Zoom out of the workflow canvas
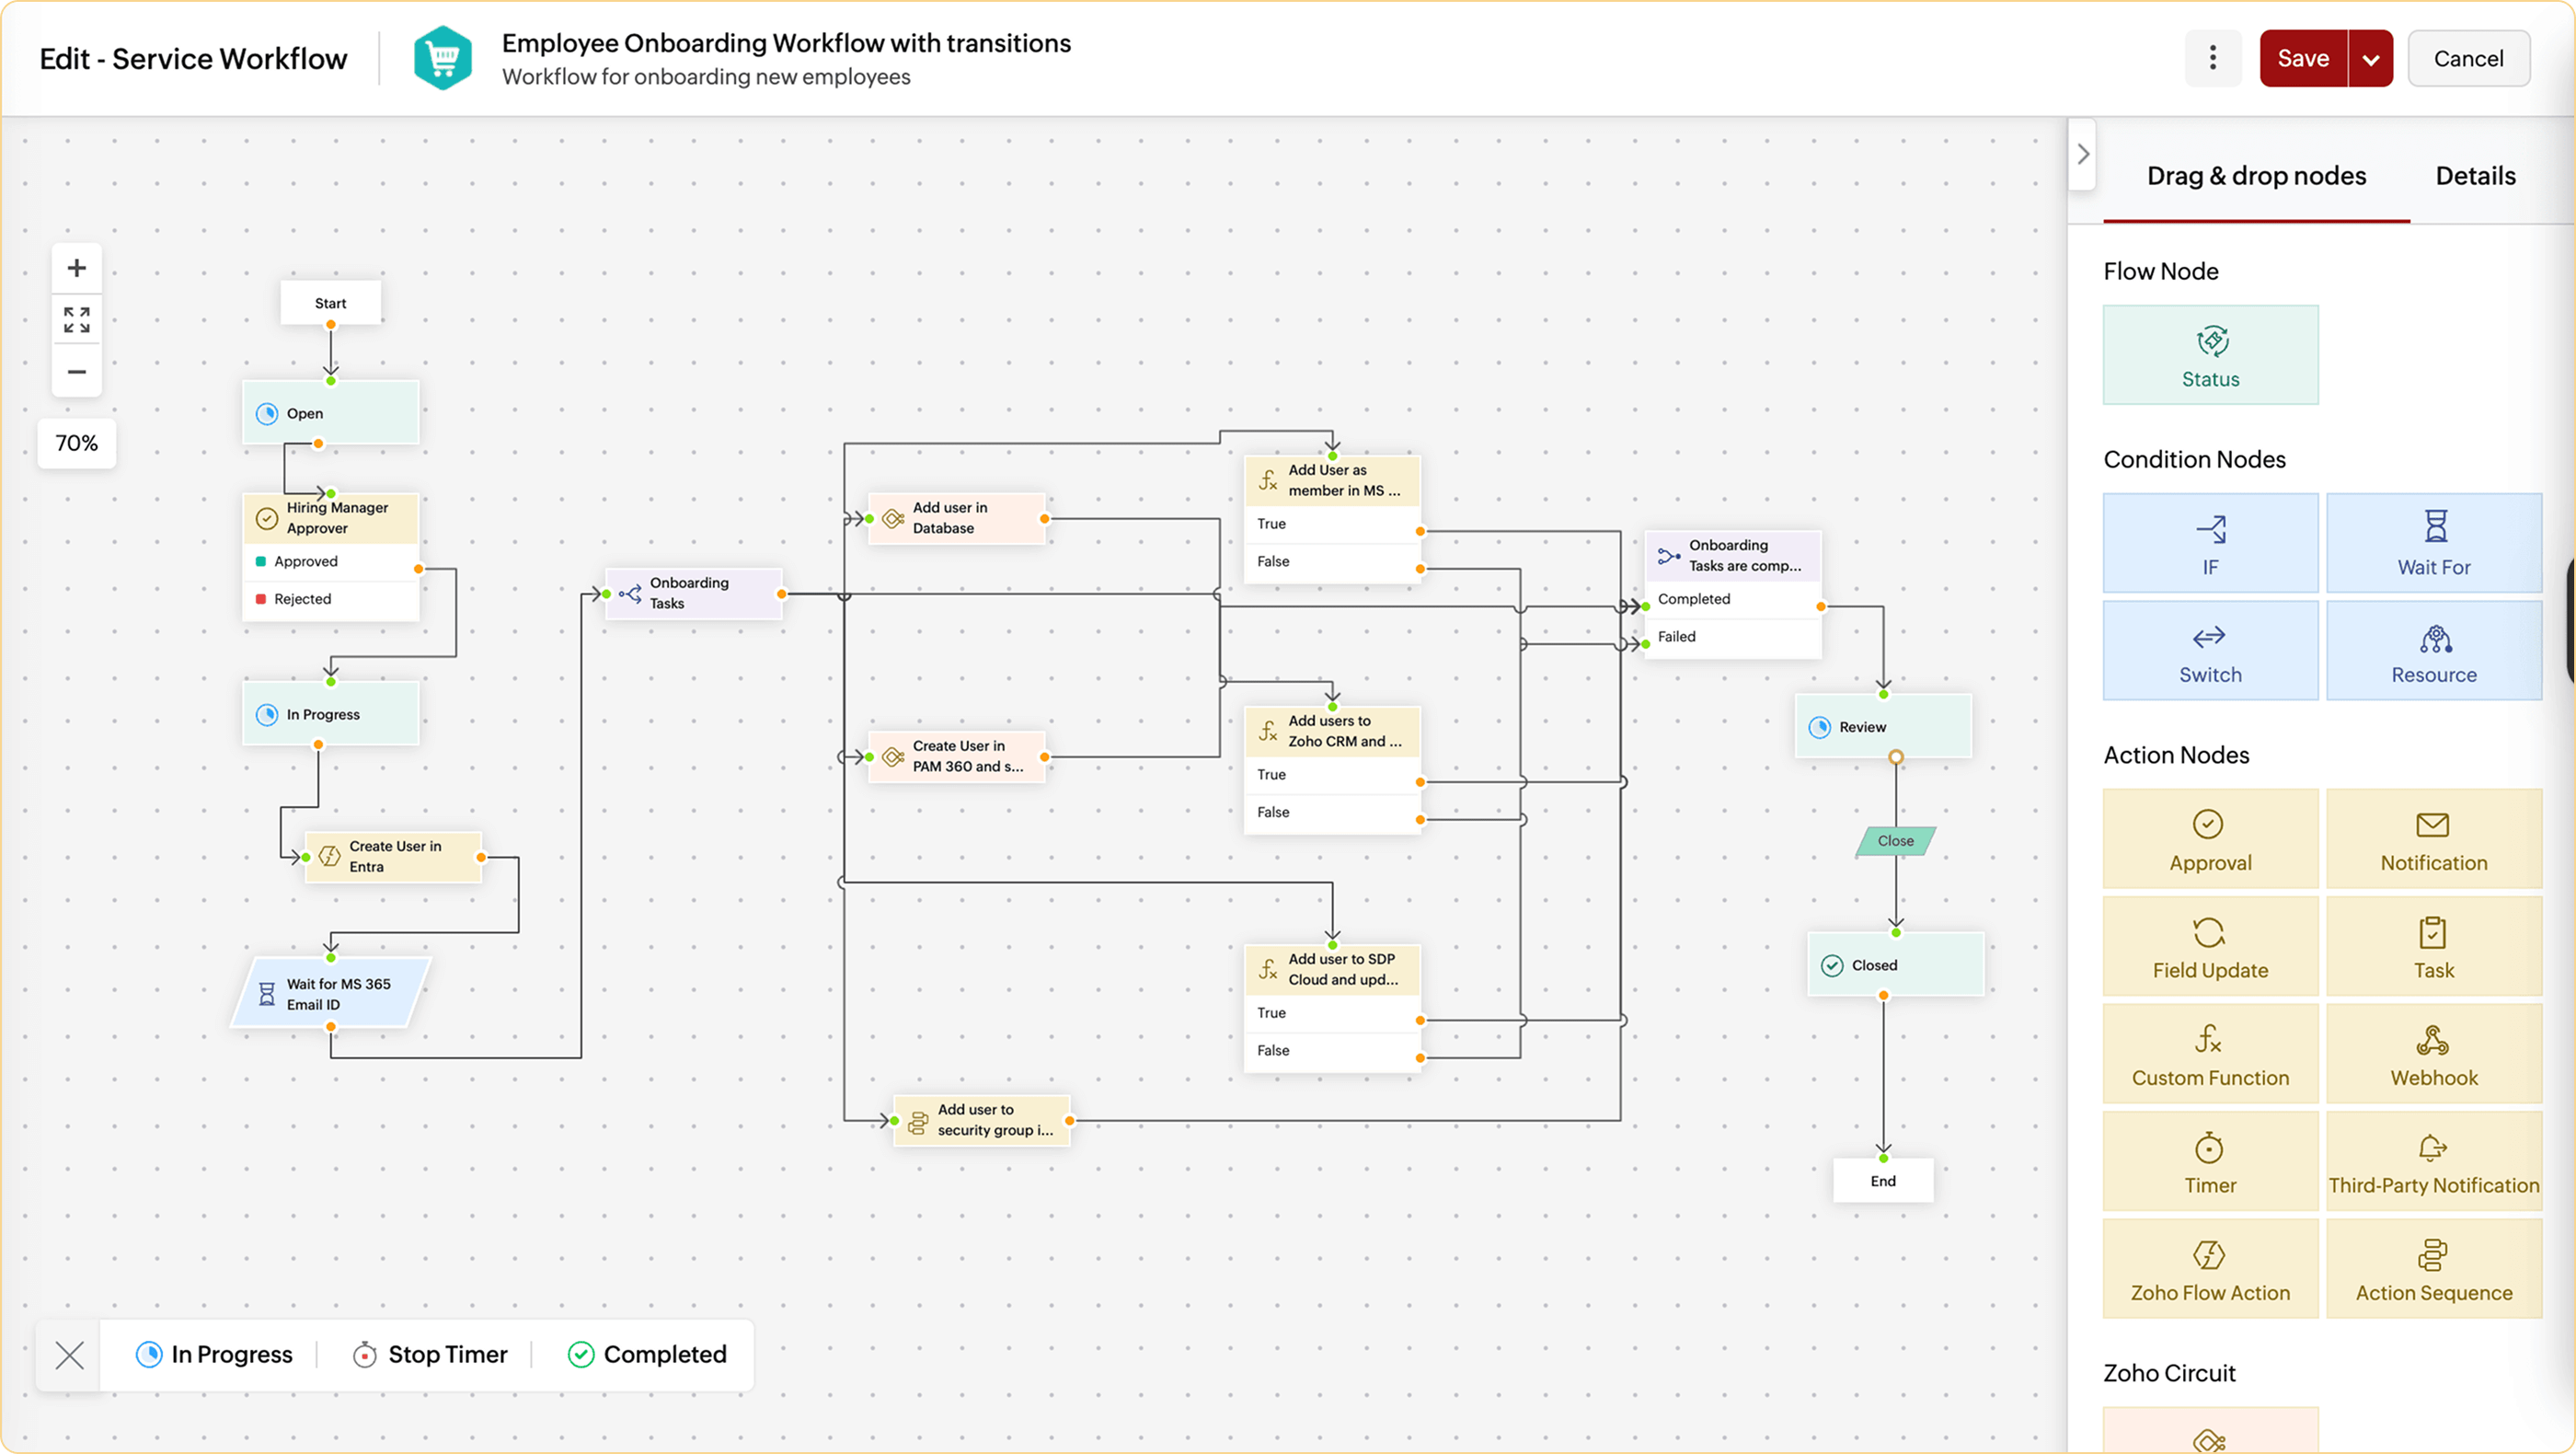Viewport: 2576px width, 1454px height. point(77,372)
